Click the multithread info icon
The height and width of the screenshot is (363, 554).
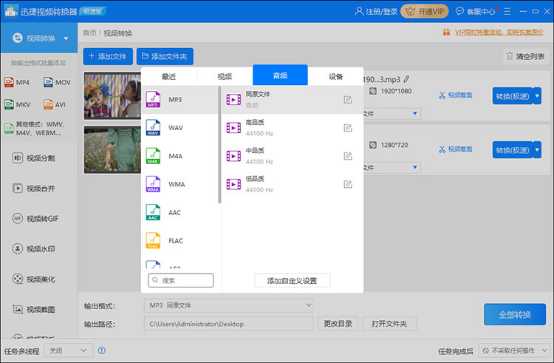(102, 350)
